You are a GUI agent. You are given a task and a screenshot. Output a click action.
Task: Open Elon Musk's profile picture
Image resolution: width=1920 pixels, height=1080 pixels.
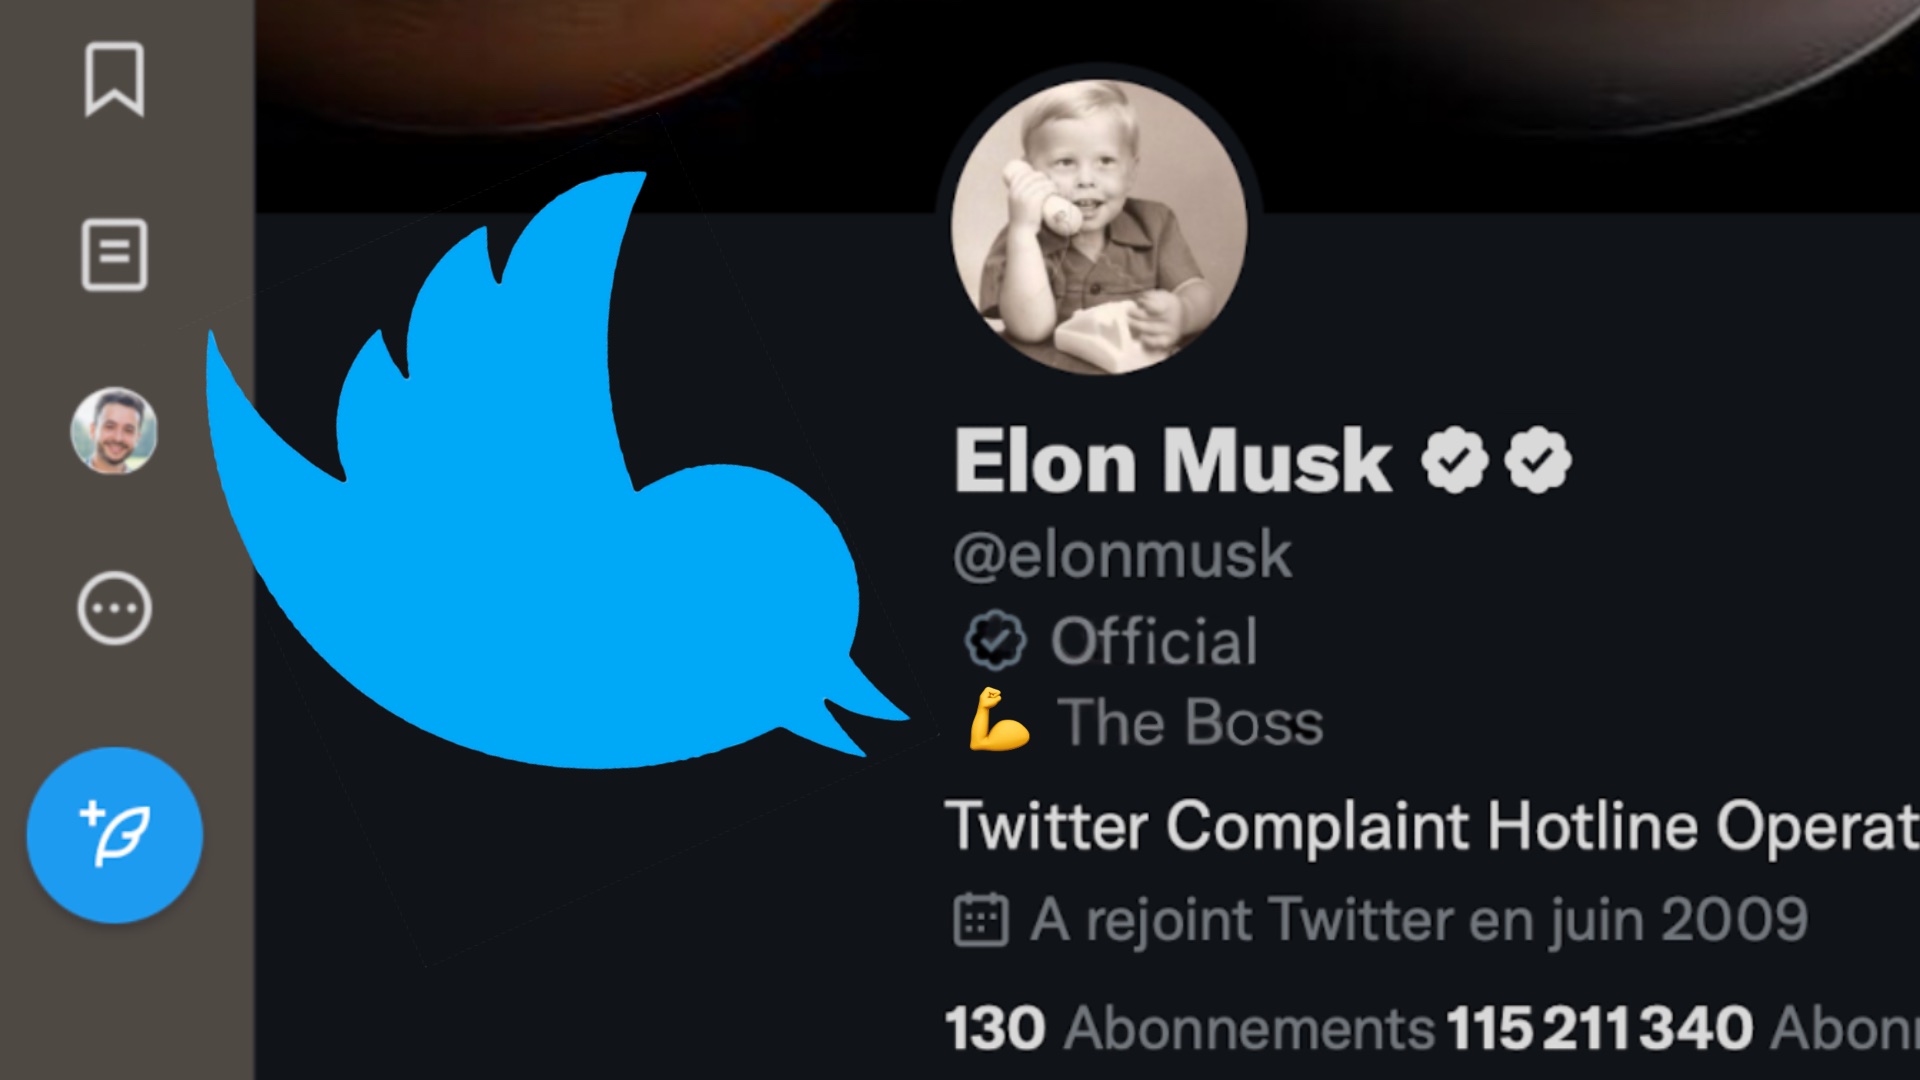1099,226
